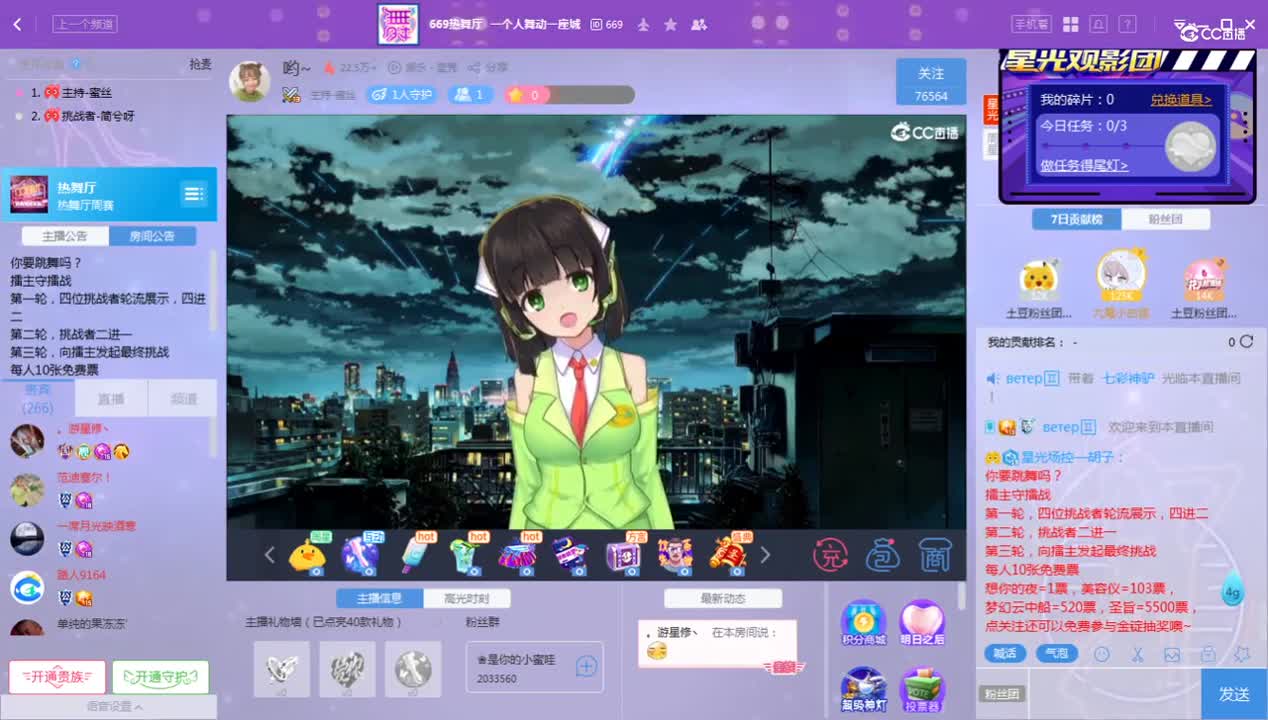
Task: Switch to 直播 tab in left panel
Action: click(111, 398)
